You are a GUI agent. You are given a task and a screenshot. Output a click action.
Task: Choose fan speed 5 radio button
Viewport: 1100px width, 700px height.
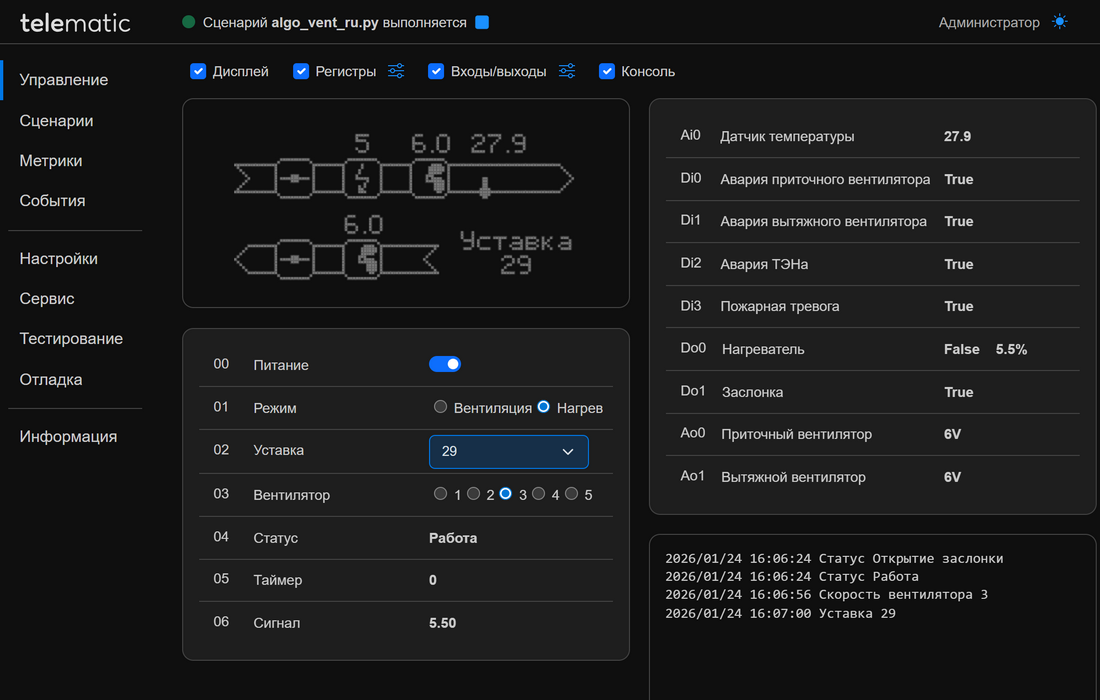click(x=571, y=494)
